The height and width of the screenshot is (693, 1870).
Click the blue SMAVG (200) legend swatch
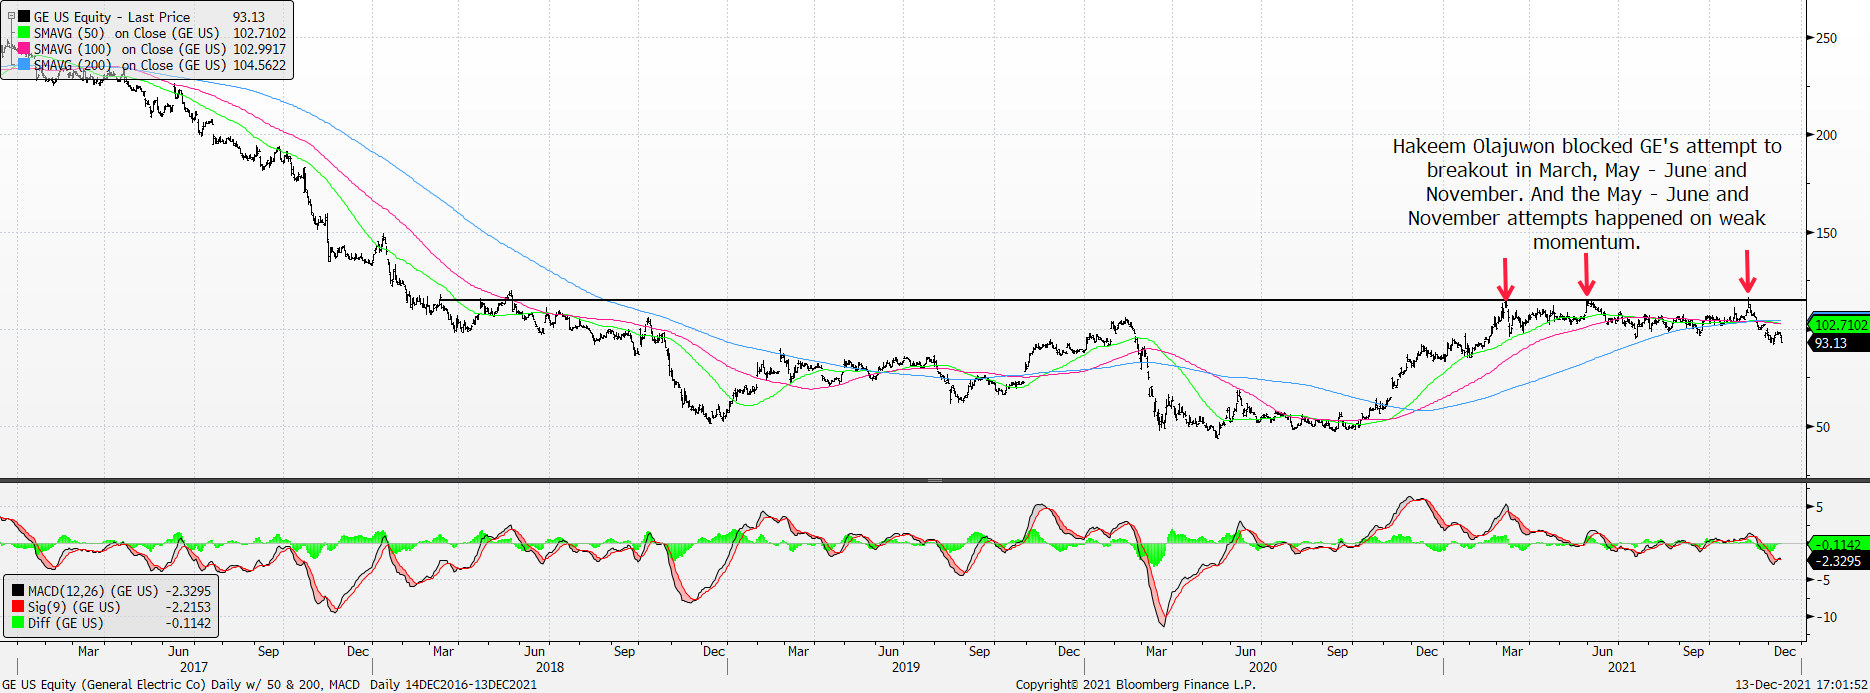pyautogui.click(x=24, y=65)
